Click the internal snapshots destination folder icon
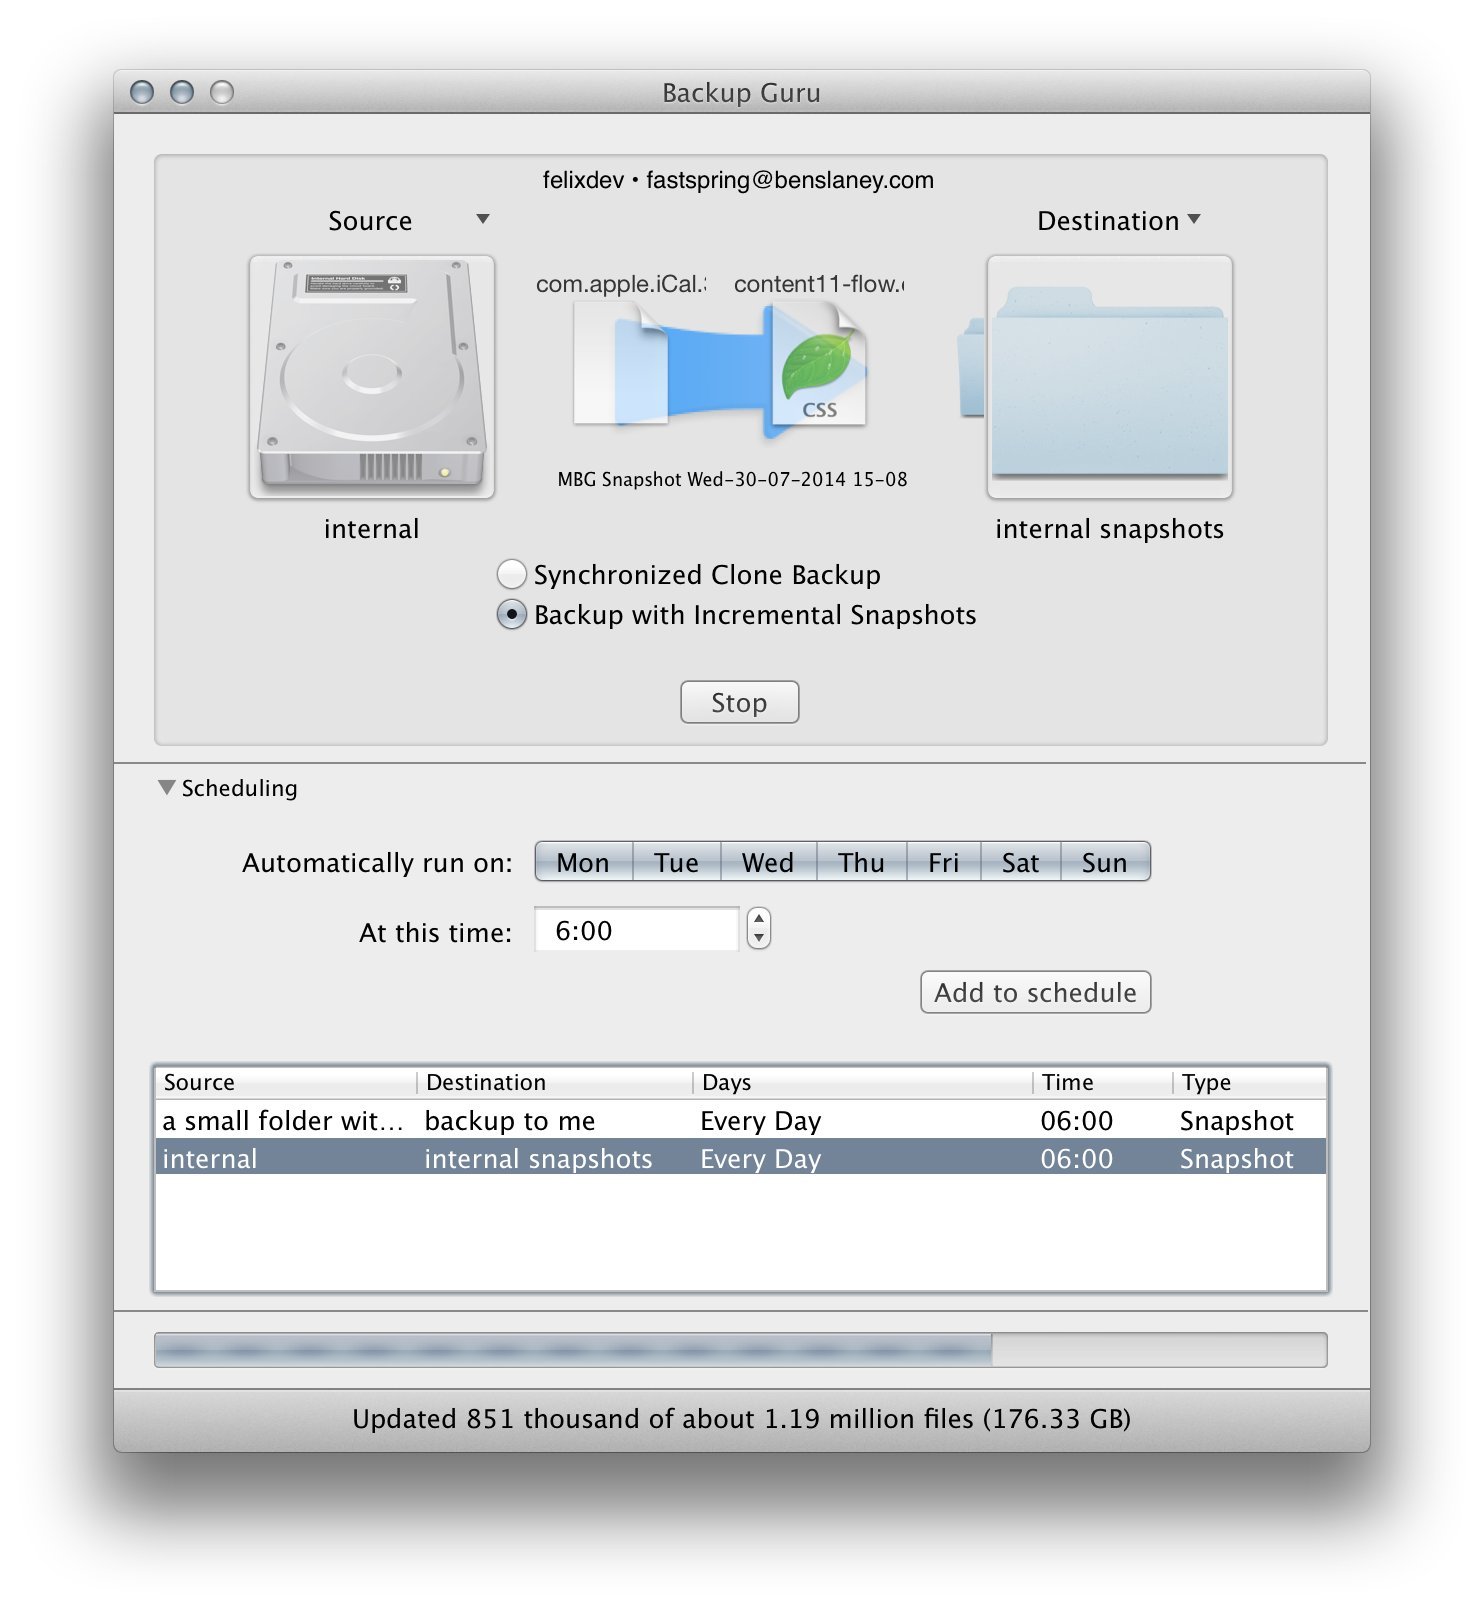This screenshot has height=1610, width=1484. (x=1109, y=377)
